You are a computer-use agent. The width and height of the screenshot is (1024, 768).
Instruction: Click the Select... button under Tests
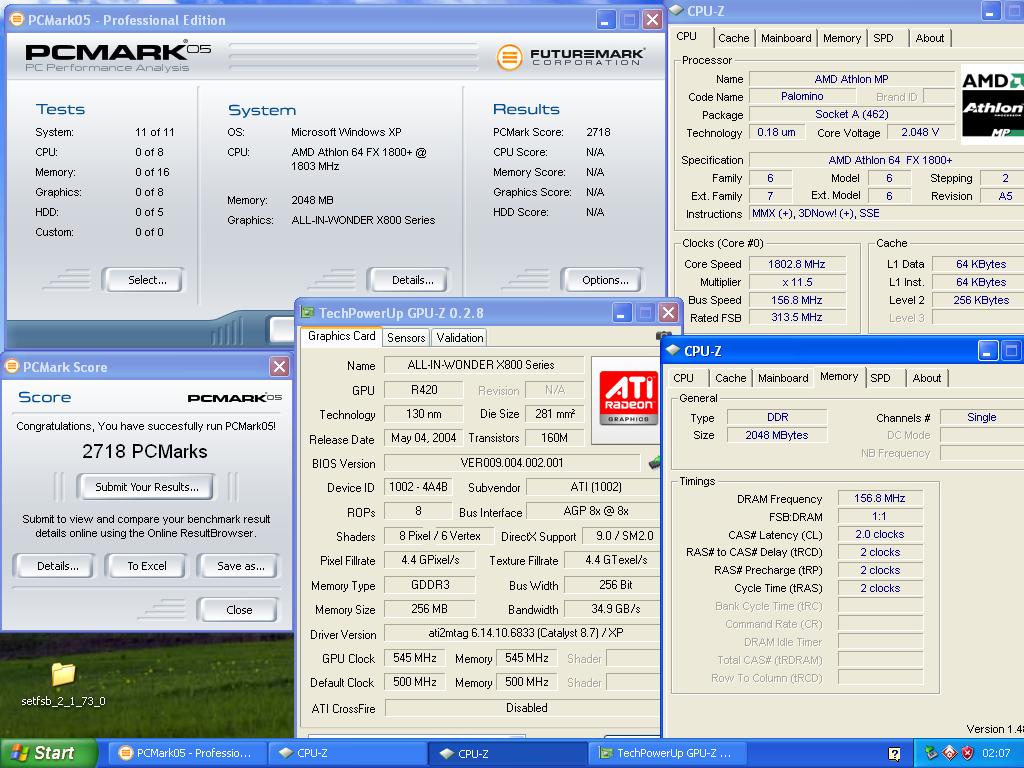144,280
